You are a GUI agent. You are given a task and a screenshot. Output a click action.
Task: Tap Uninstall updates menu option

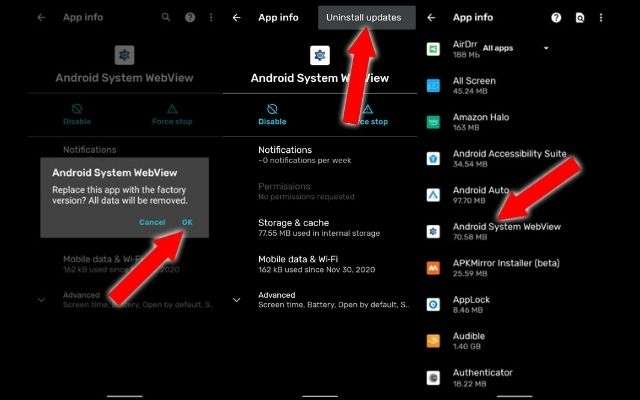(367, 18)
